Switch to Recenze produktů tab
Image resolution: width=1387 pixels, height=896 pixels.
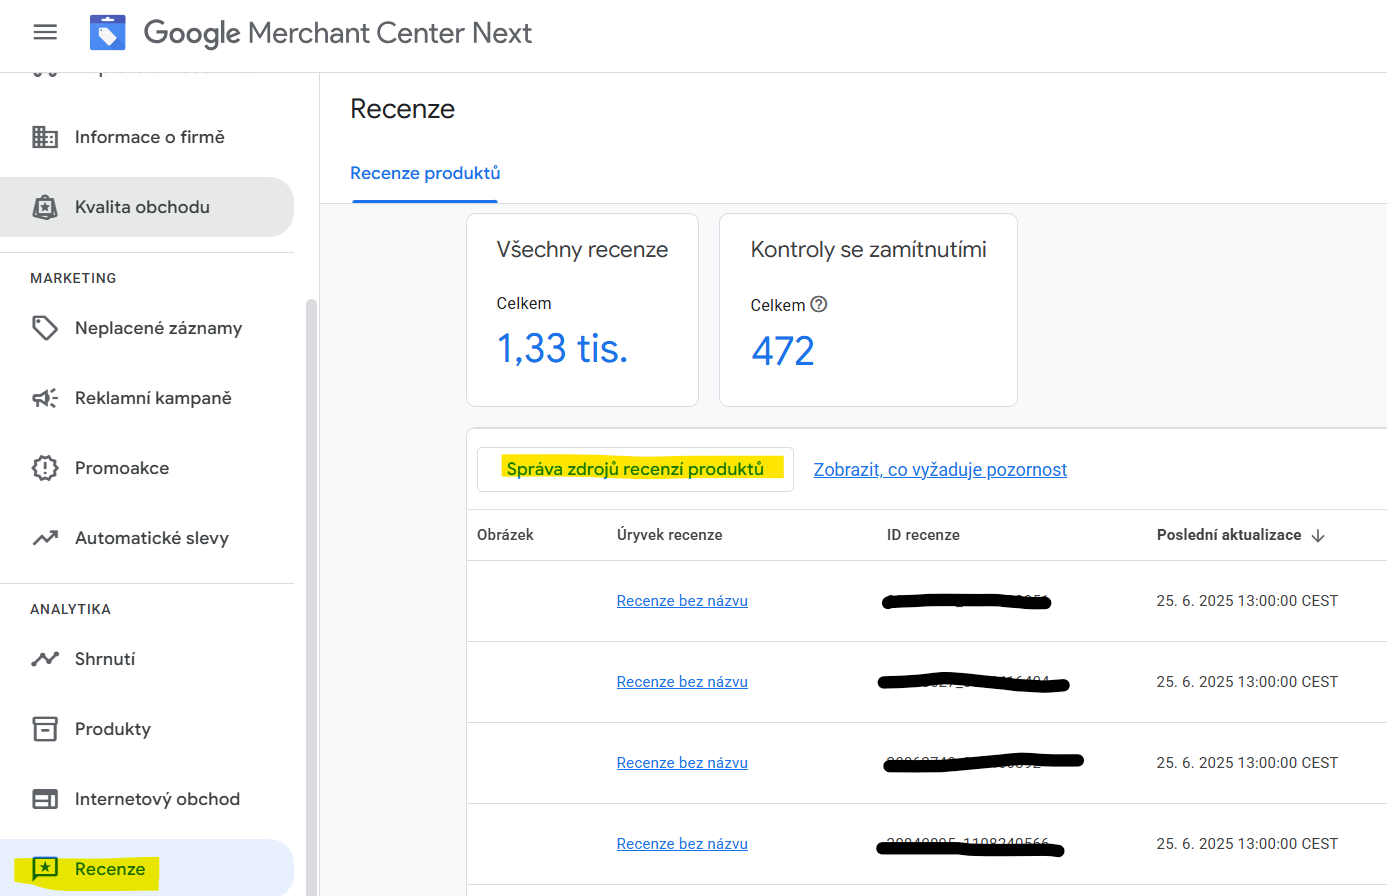click(425, 173)
